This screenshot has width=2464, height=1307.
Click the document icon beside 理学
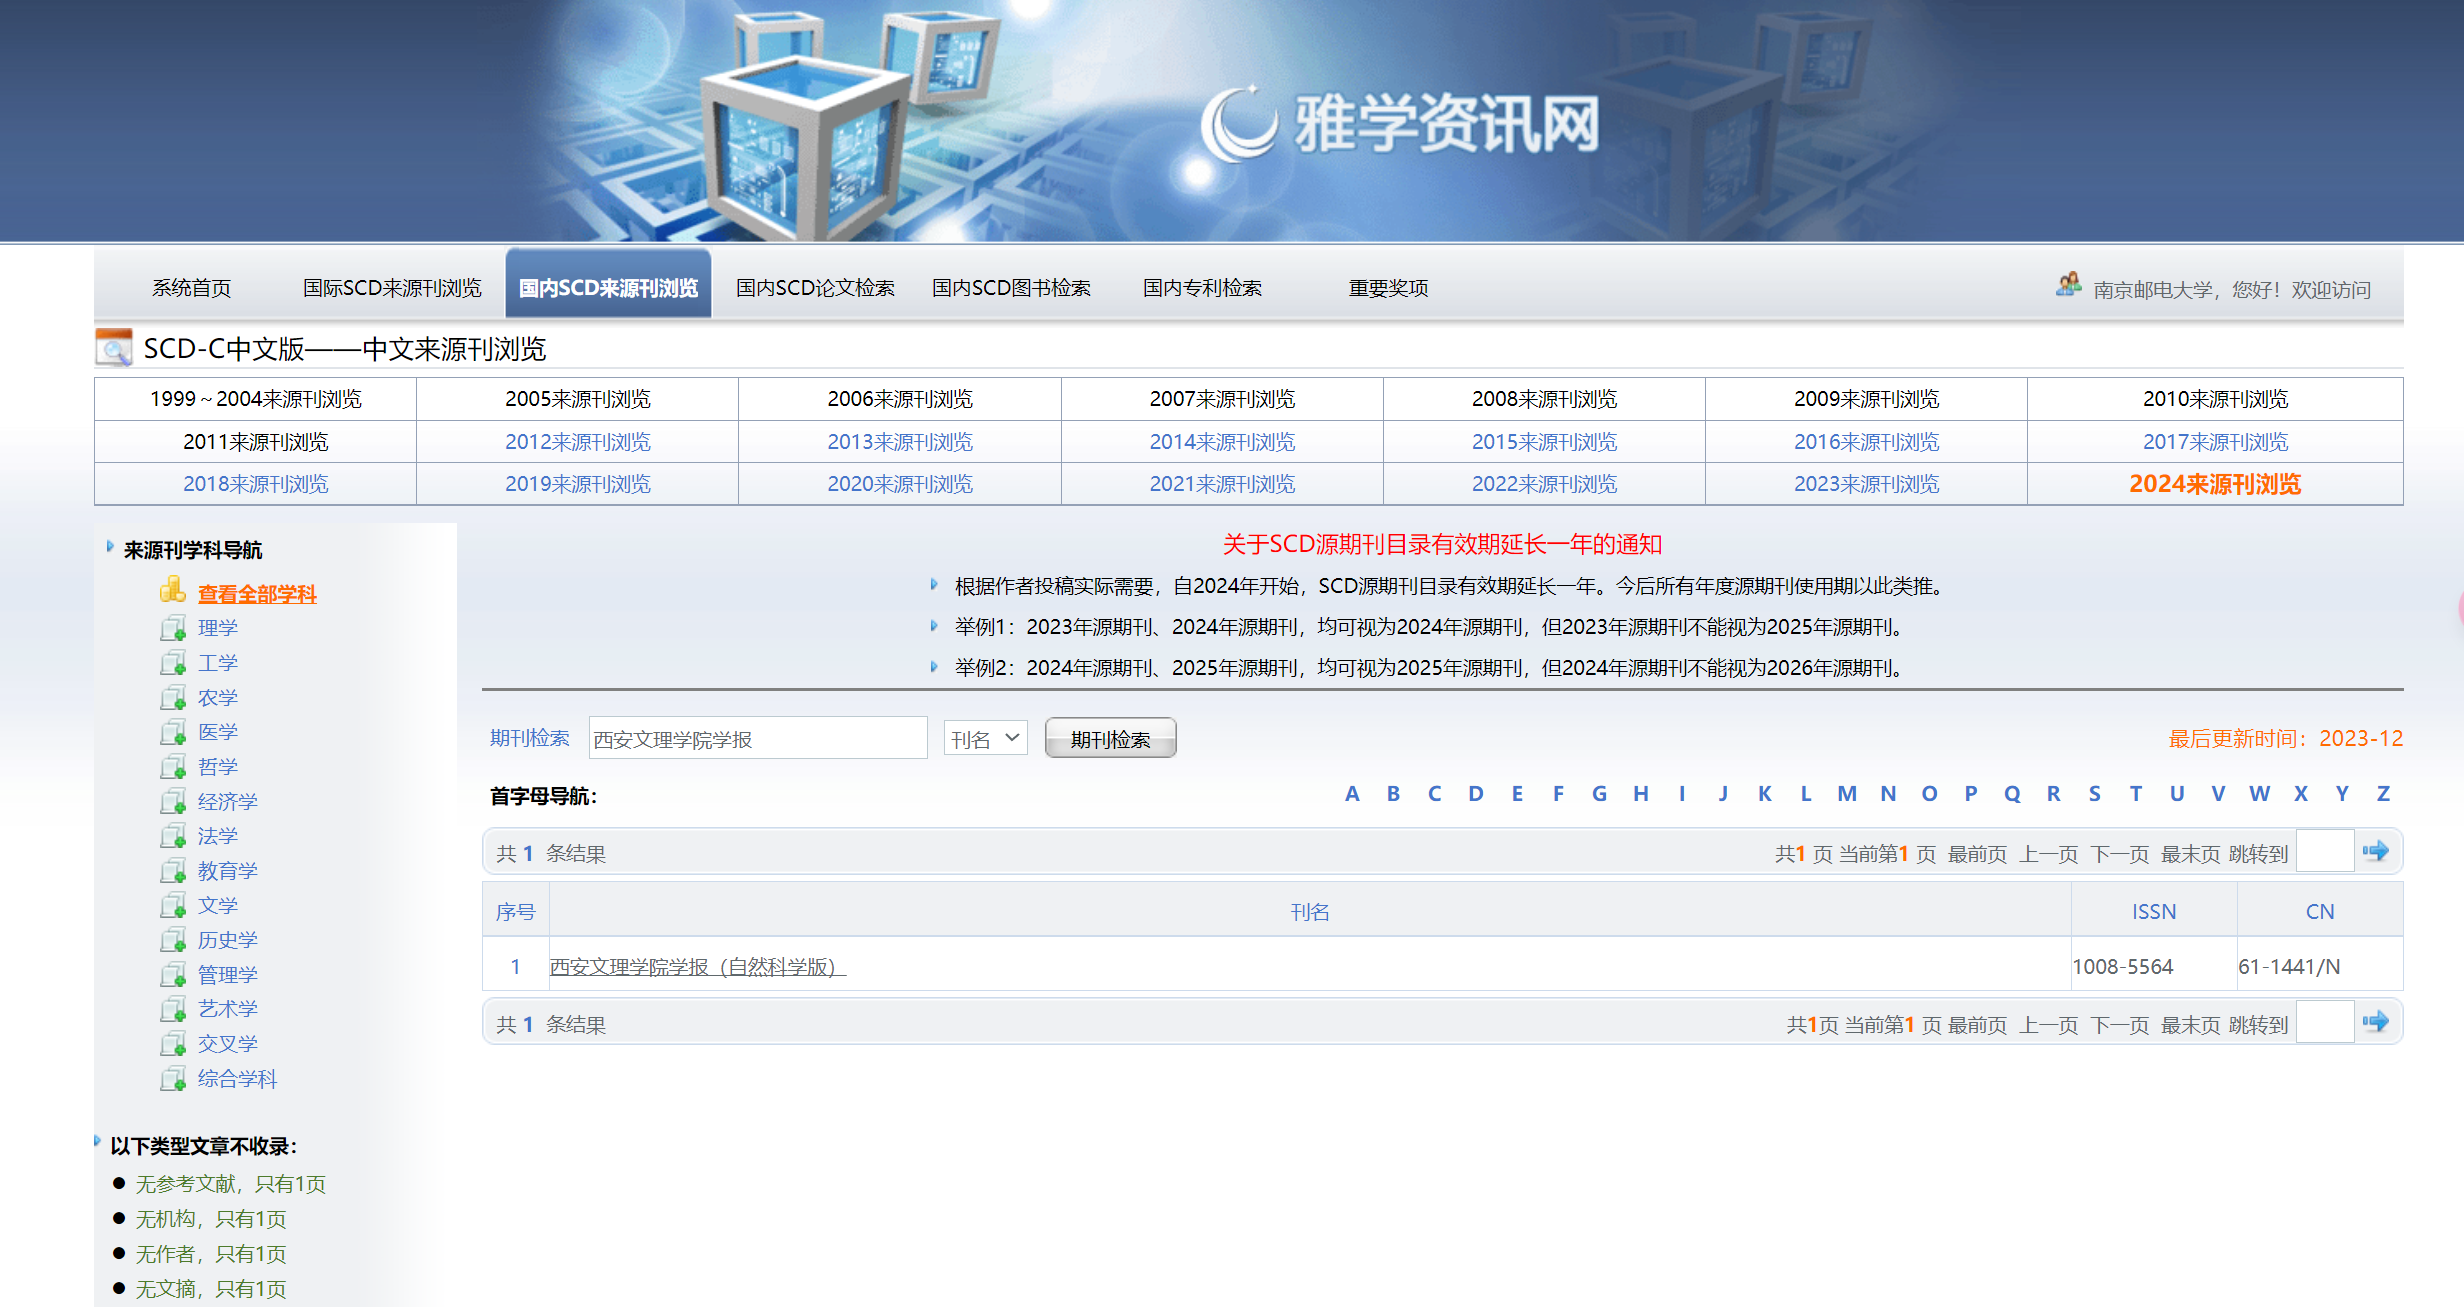173,628
